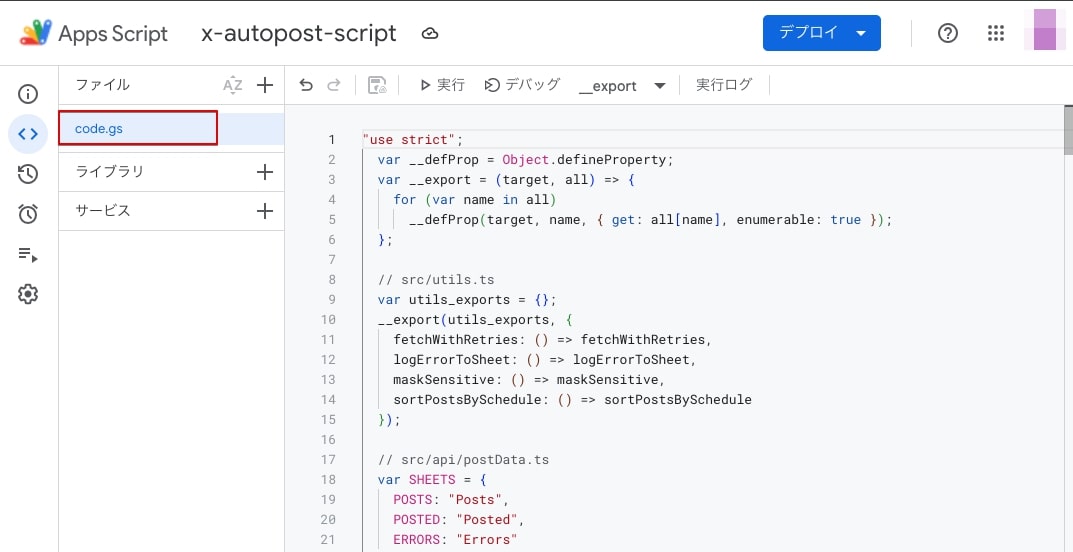Click the editor vertical scrollbar thumb
This screenshot has width=1073, height=552.
coord(1068,130)
